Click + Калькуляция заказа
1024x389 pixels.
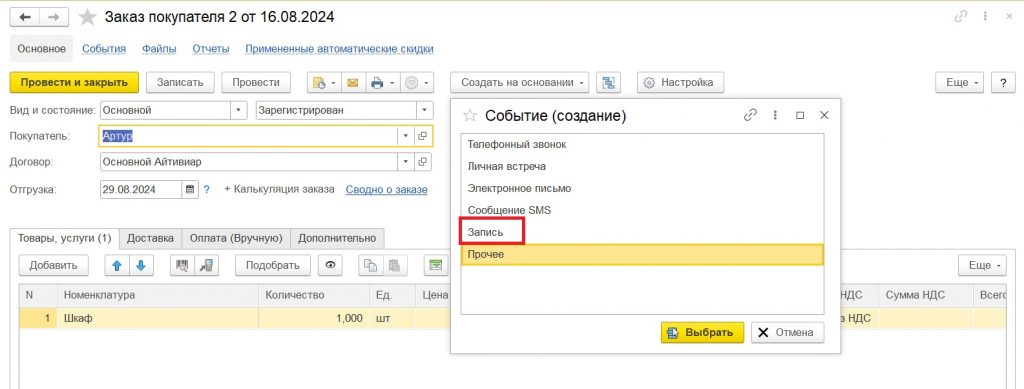[x=280, y=189]
